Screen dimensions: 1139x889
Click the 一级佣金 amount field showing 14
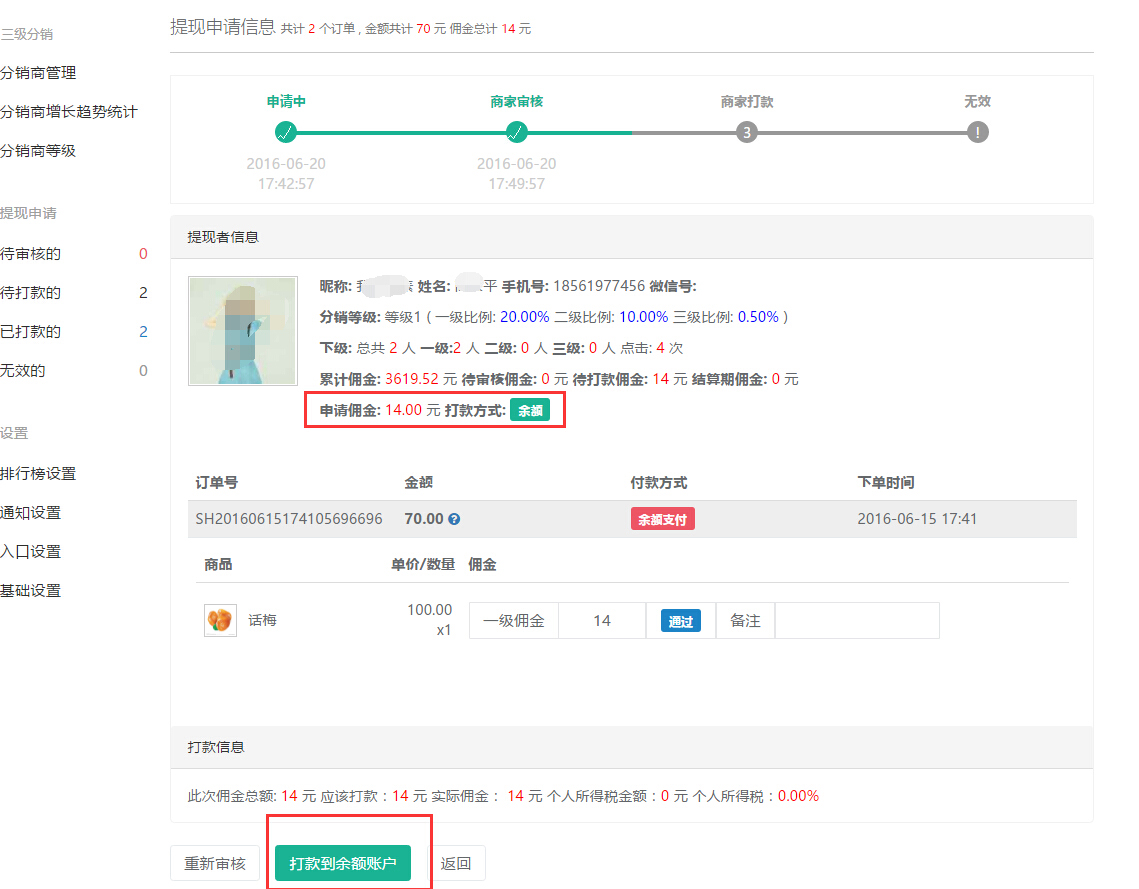(602, 621)
